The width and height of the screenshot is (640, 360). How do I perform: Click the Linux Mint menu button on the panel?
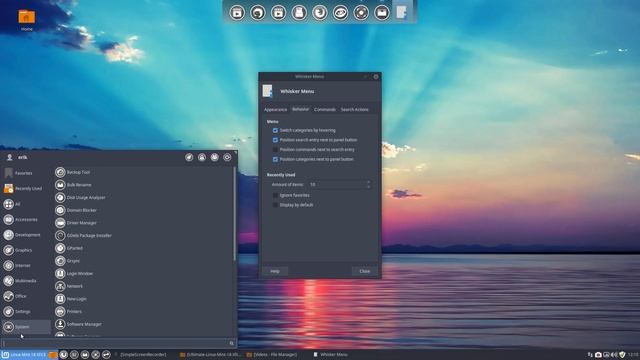pyautogui.click(x=24, y=355)
